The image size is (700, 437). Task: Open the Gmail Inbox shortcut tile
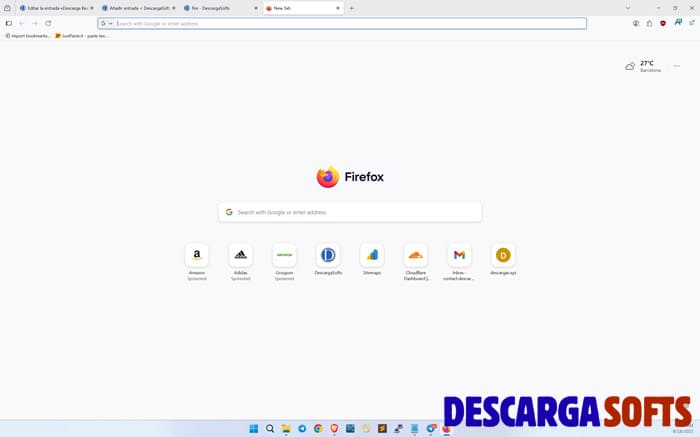tap(459, 255)
